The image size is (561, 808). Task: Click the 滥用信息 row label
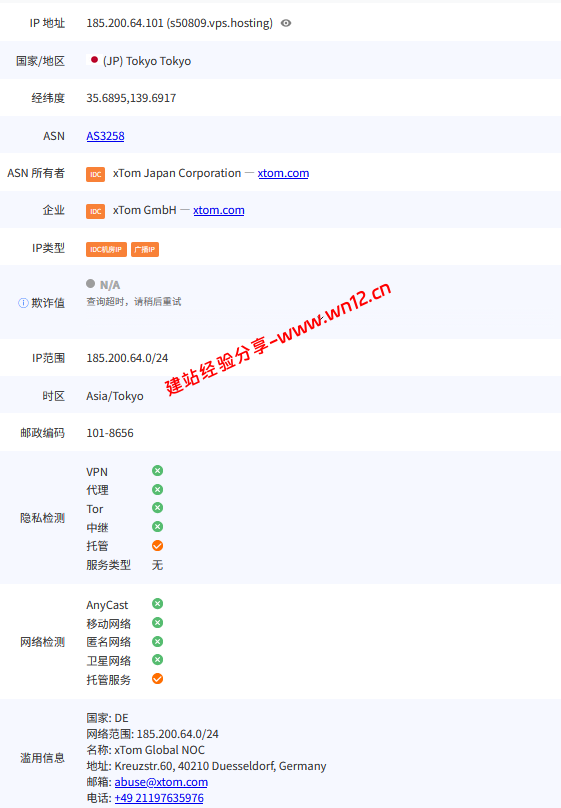42,758
